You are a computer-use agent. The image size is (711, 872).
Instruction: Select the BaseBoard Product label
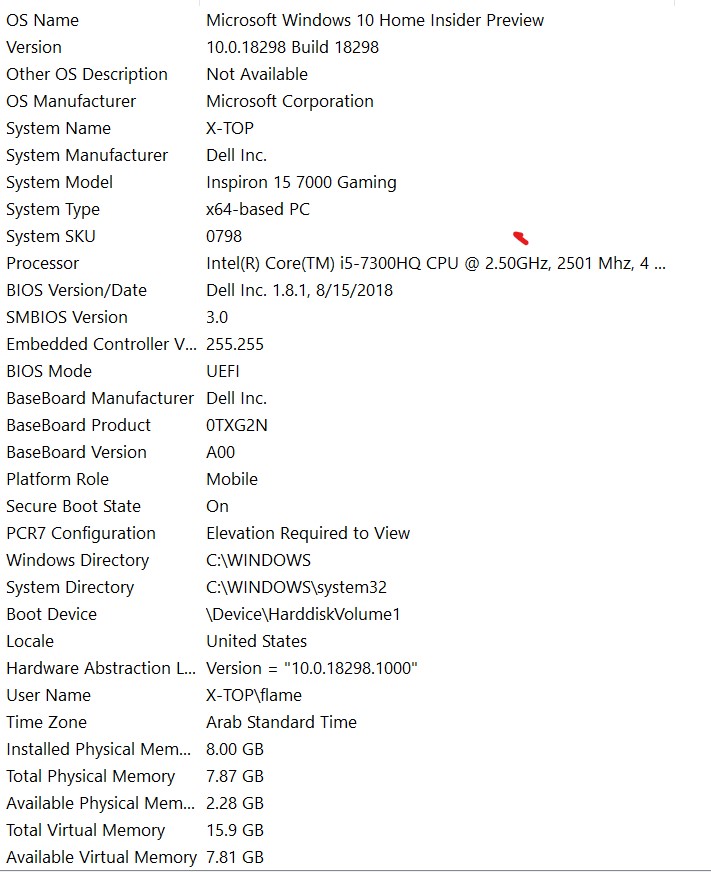click(78, 425)
